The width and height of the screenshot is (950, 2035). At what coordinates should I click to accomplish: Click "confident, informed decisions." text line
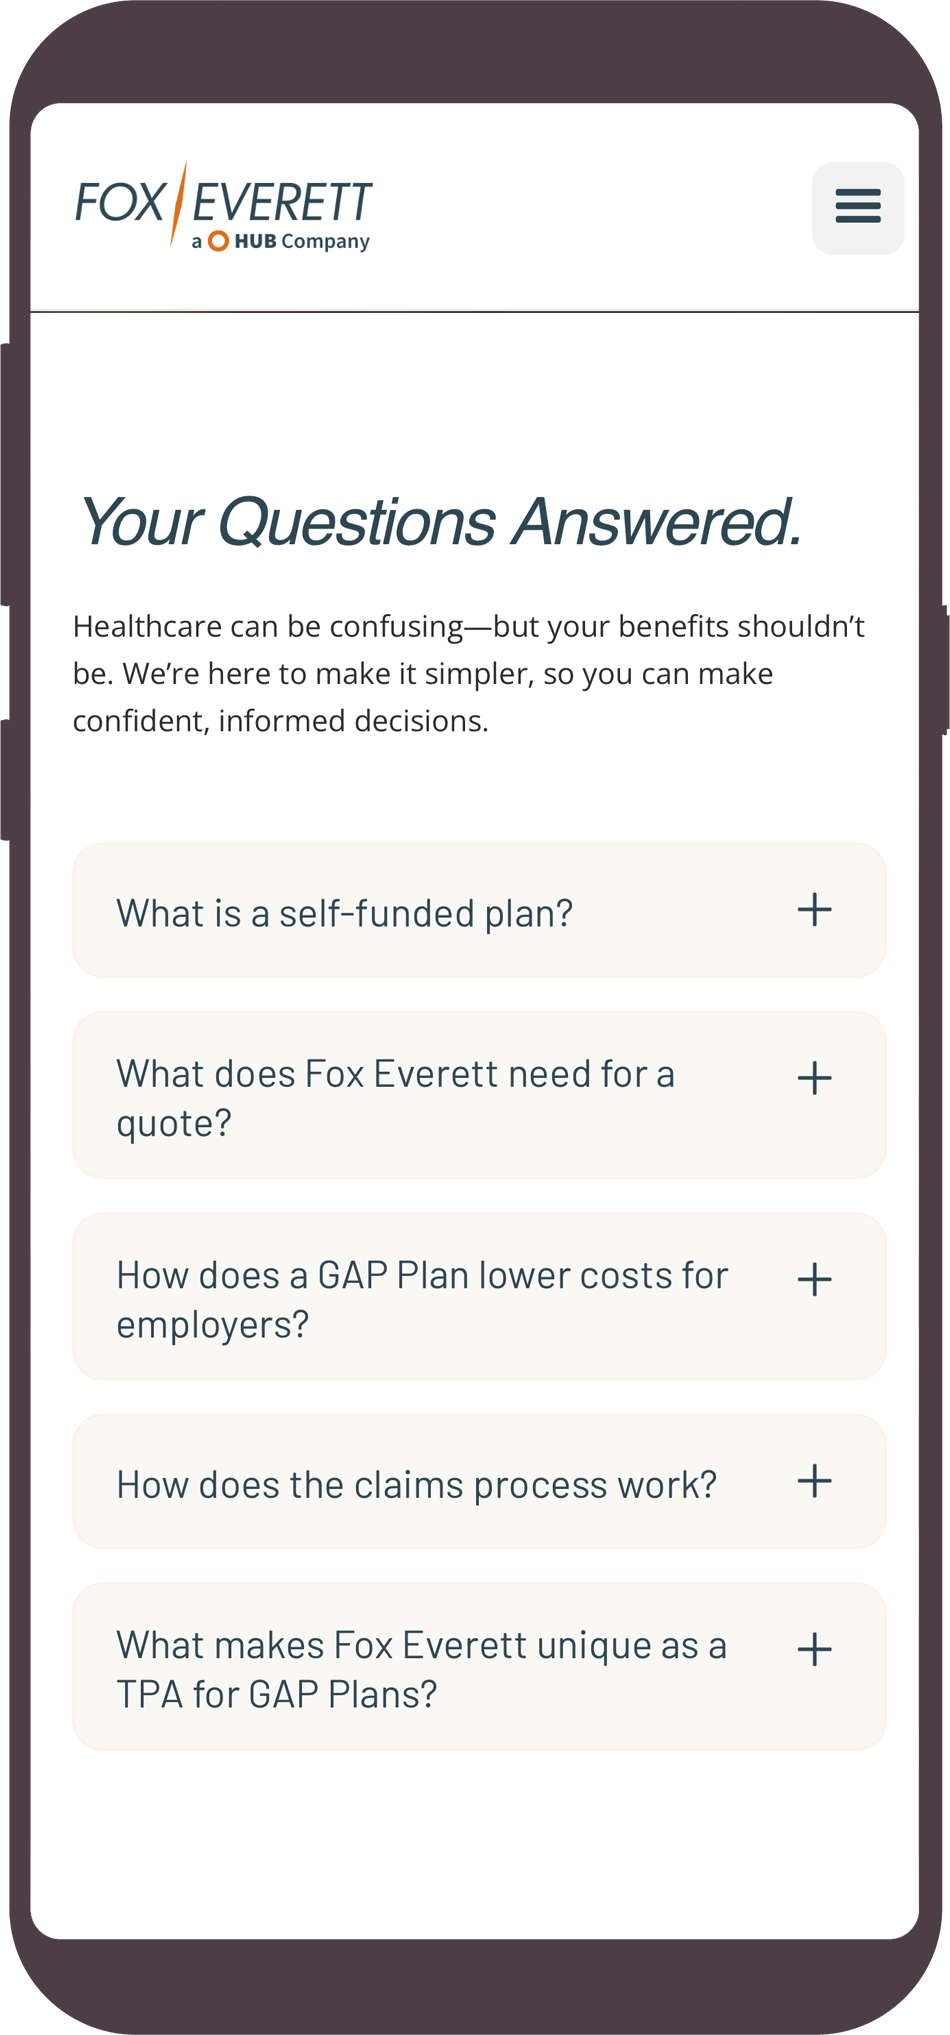280,721
